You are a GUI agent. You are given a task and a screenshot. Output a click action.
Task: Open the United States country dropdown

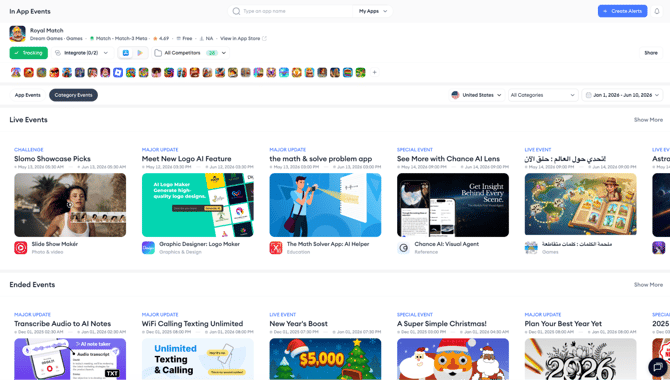click(x=476, y=95)
